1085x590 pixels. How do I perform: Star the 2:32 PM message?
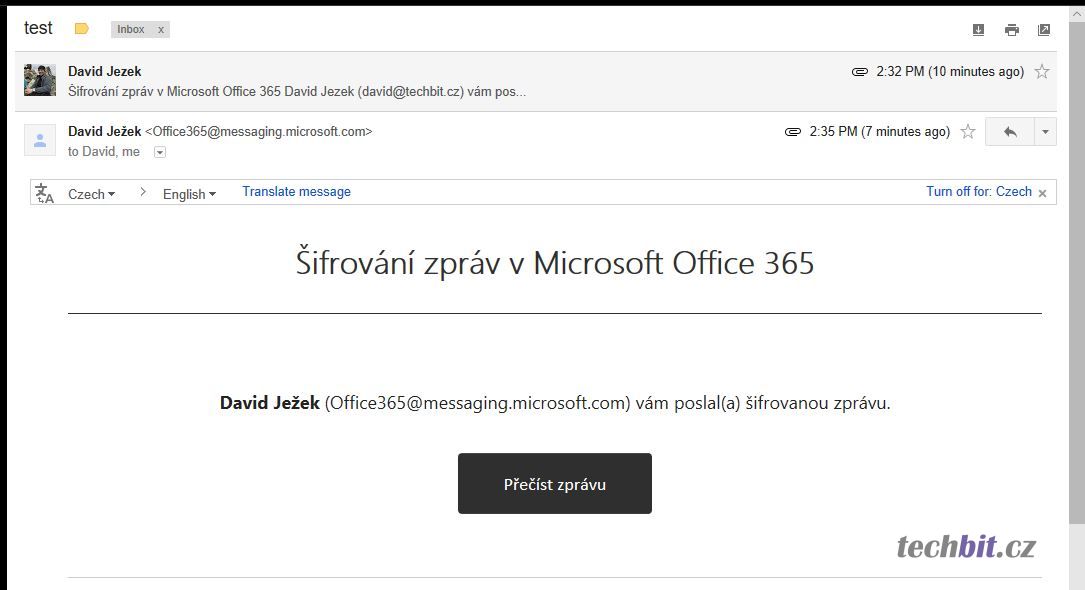point(1042,72)
